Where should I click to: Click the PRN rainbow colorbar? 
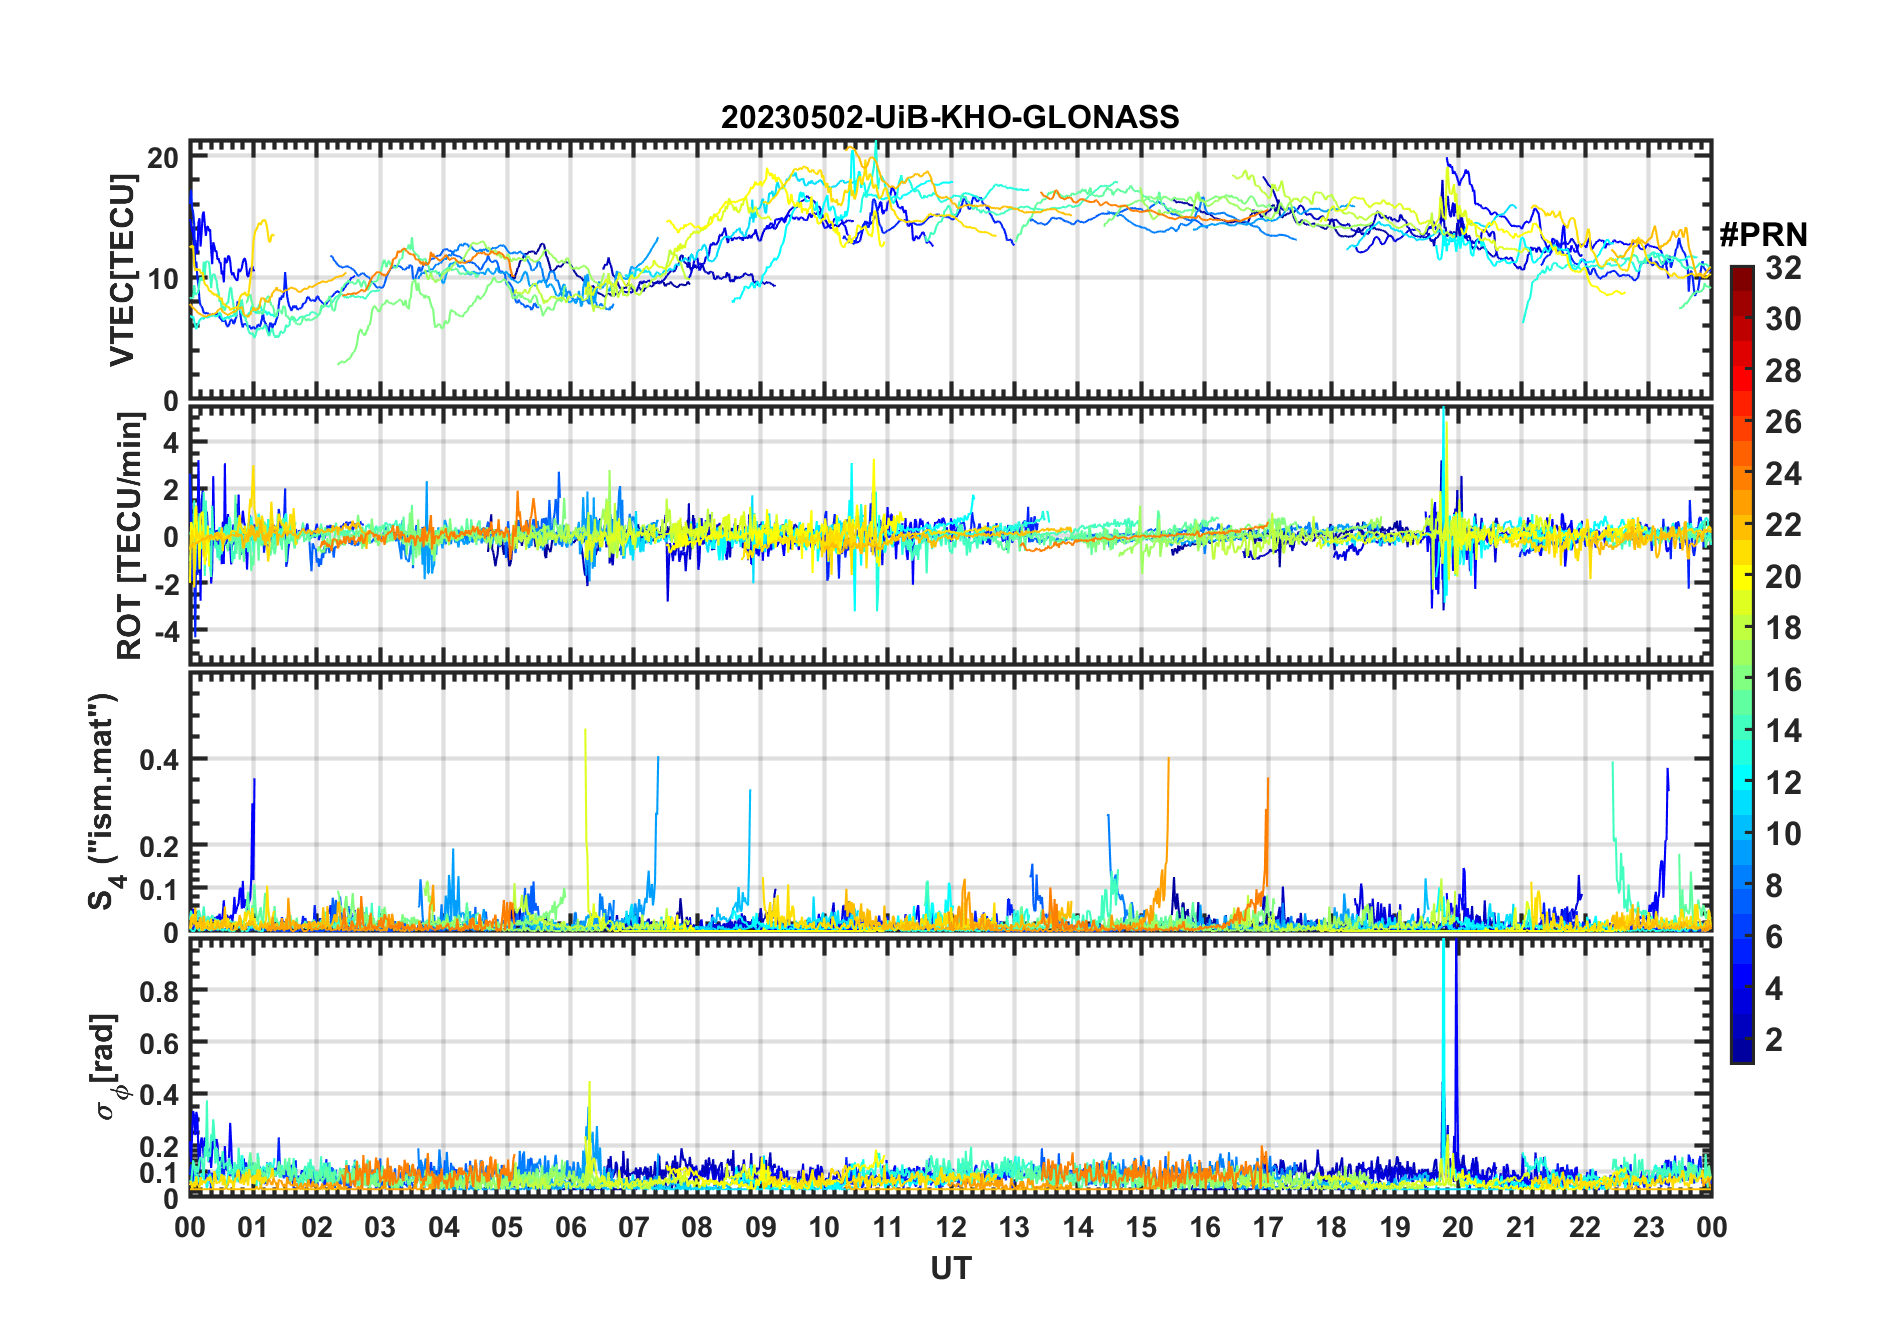pyautogui.click(x=1741, y=664)
